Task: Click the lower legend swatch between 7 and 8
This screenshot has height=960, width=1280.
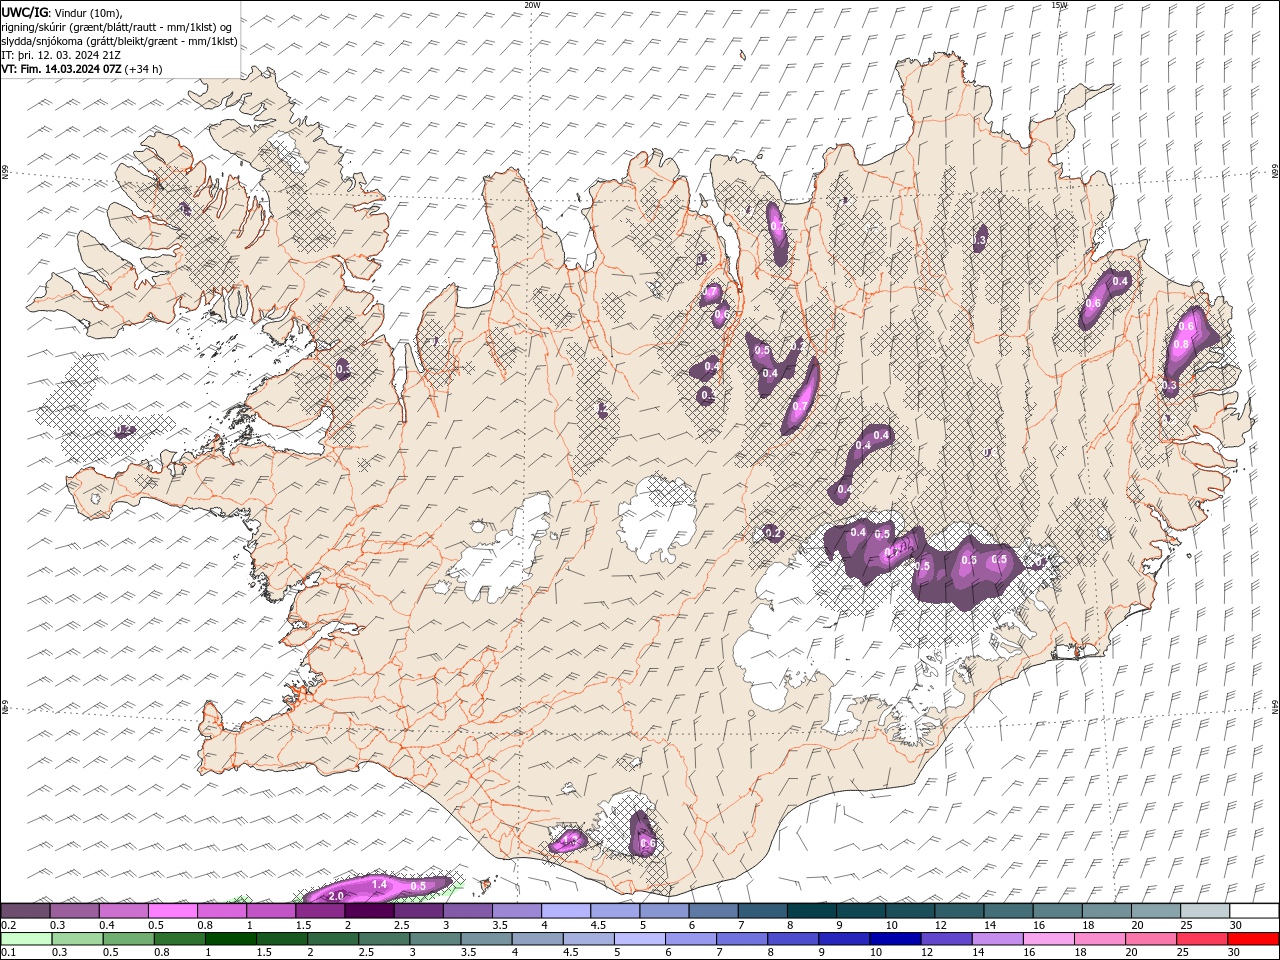Action: click(742, 939)
